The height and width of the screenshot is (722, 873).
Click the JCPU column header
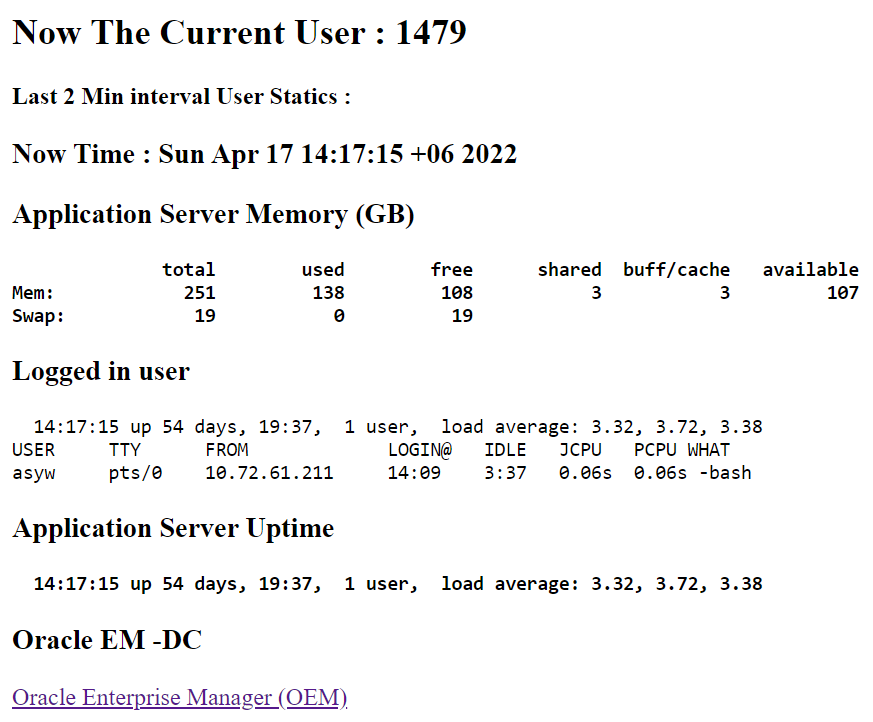click(580, 450)
